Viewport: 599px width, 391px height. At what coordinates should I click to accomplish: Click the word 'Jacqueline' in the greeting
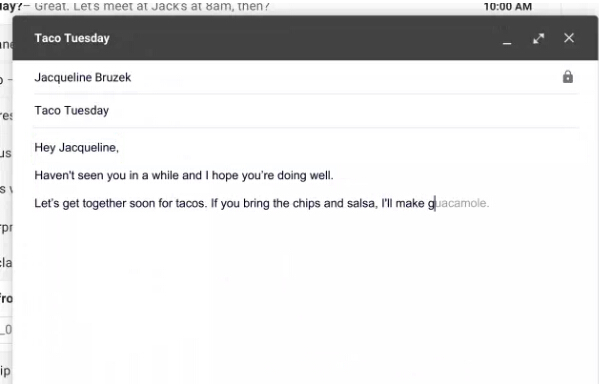pyautogui.click(x=89, y=148)
